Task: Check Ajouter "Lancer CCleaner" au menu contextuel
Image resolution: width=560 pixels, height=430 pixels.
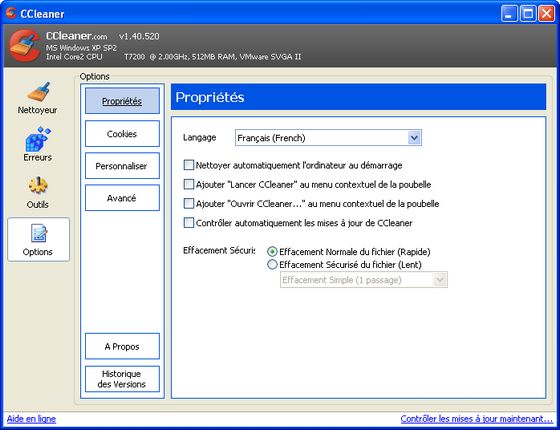Action: tap(188, 184)
